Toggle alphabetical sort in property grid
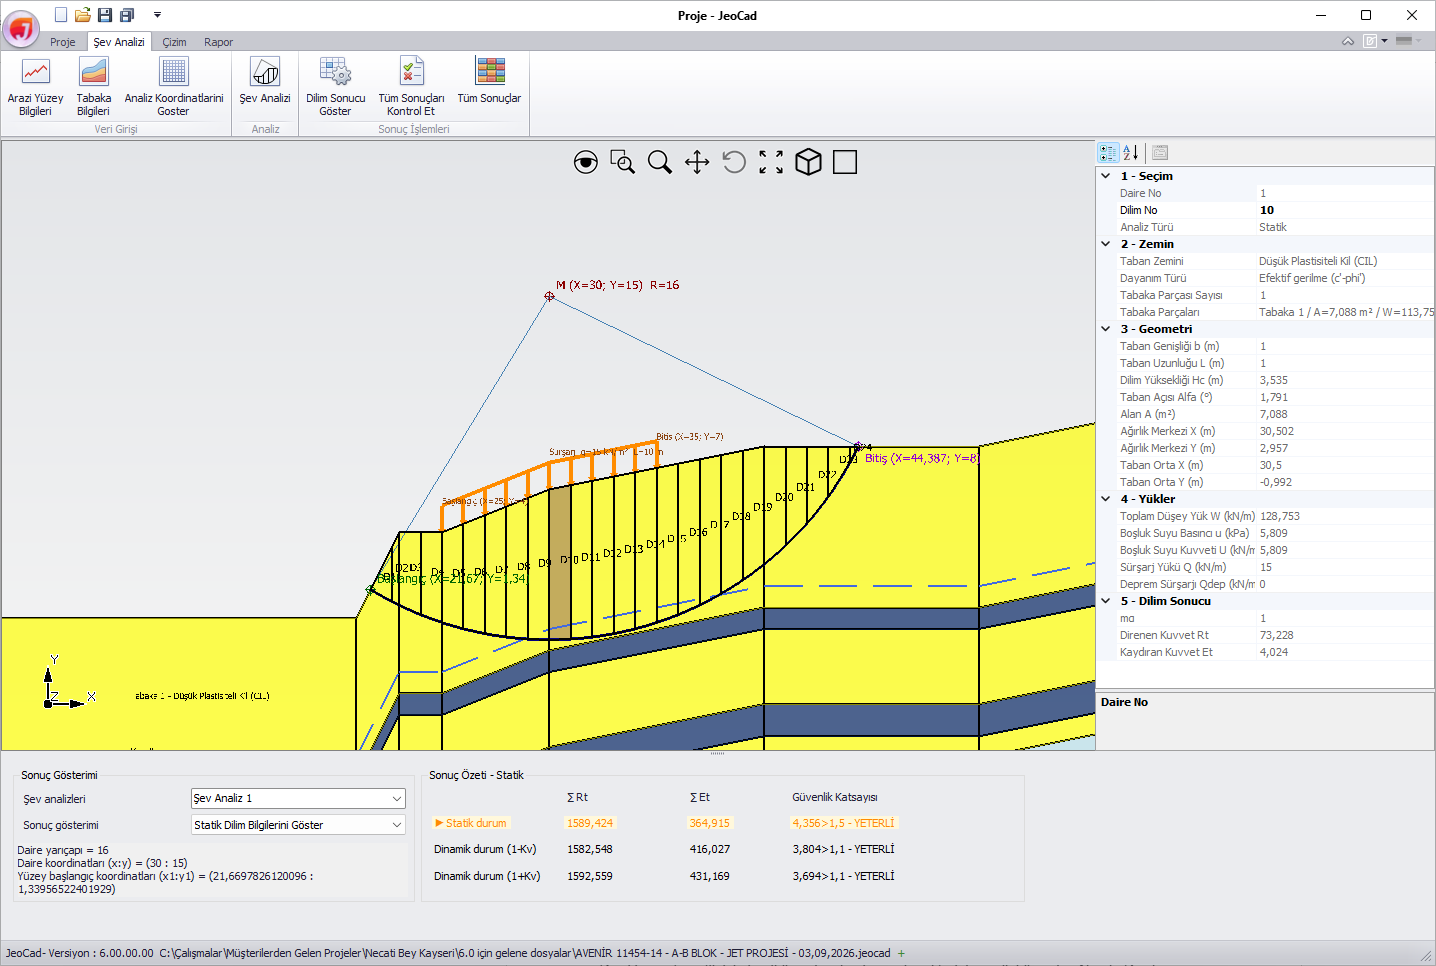 tap(1131, 153)
